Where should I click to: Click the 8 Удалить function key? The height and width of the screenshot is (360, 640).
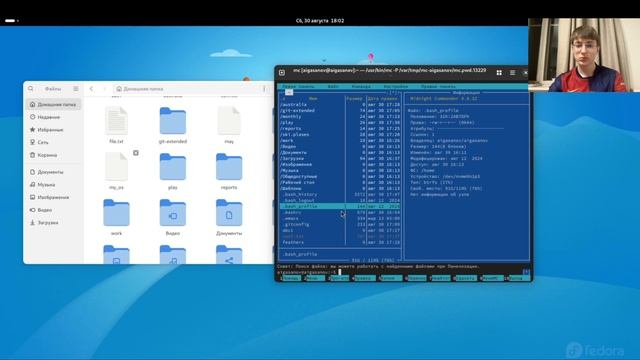point(466,278)
